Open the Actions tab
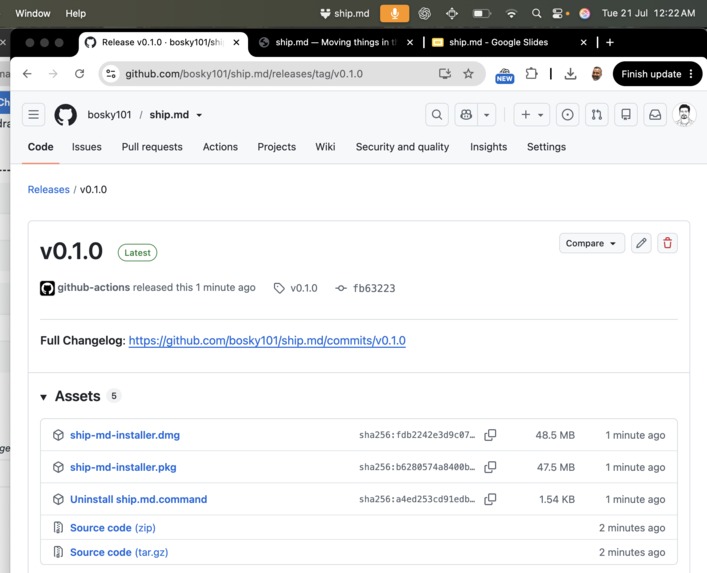This screenshot has height=573, width=707. coord(220,147)
